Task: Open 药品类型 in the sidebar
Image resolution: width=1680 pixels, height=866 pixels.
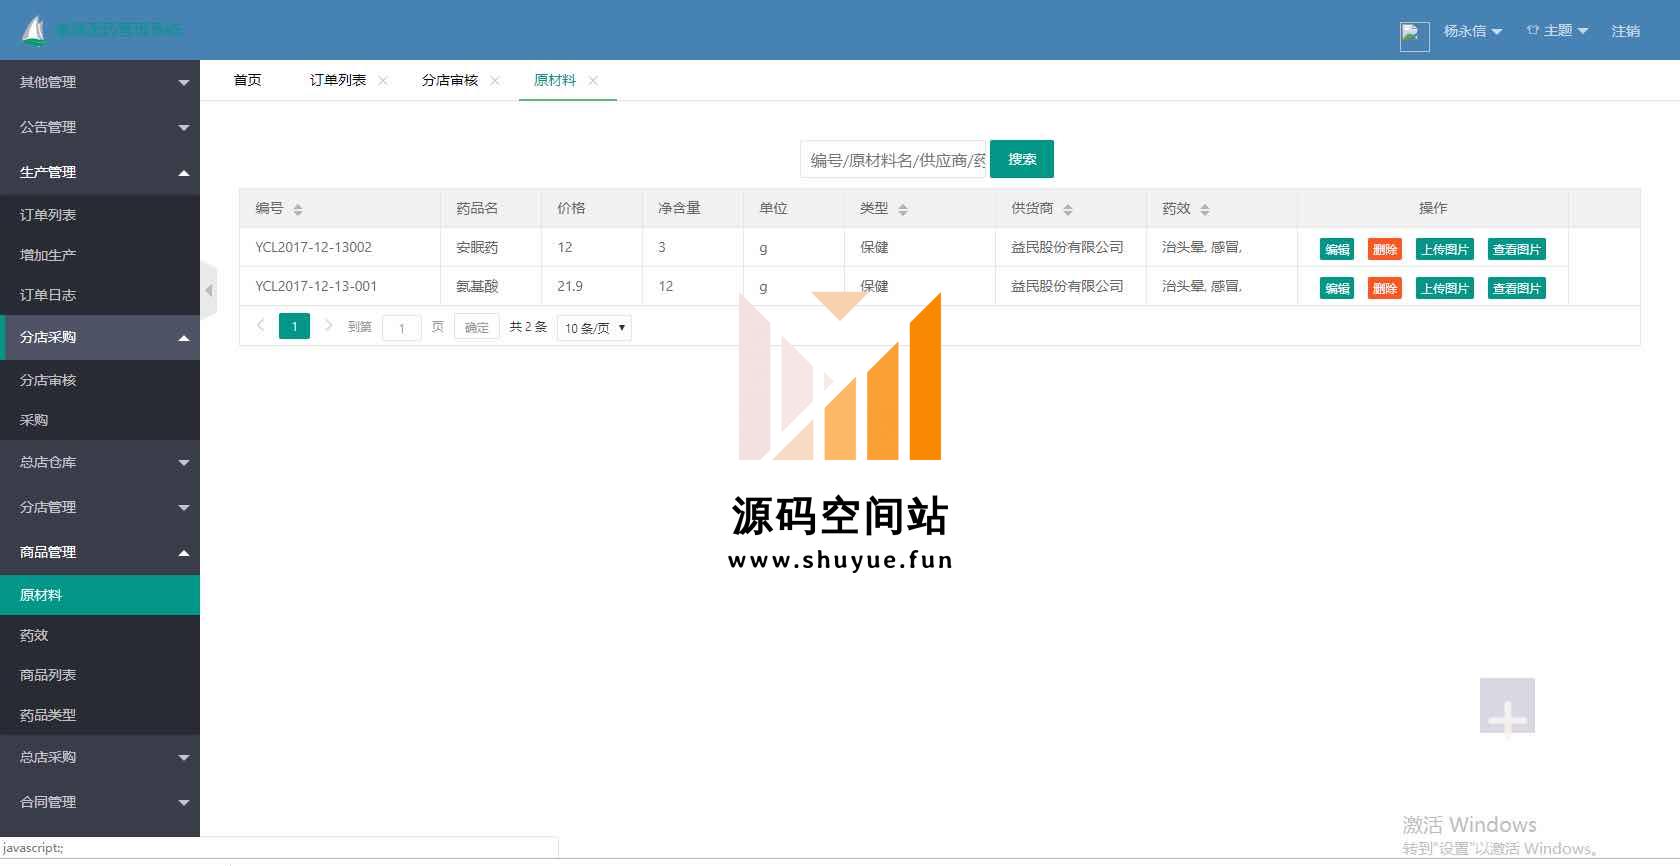Action: [100, 715]
